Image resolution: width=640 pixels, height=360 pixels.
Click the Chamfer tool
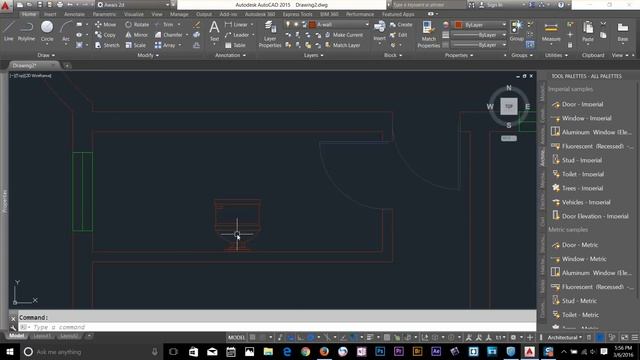(x=169, y=35)
